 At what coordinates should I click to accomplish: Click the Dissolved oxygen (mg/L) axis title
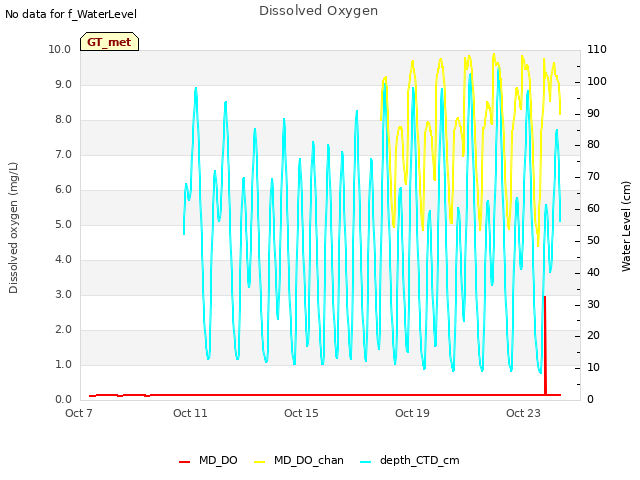13,228
